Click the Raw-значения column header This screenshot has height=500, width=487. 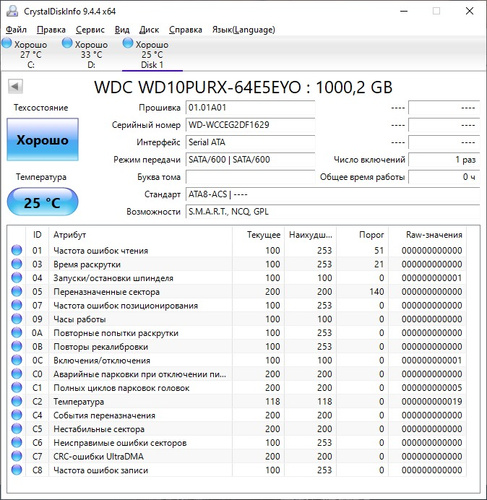tap(434, 235)
